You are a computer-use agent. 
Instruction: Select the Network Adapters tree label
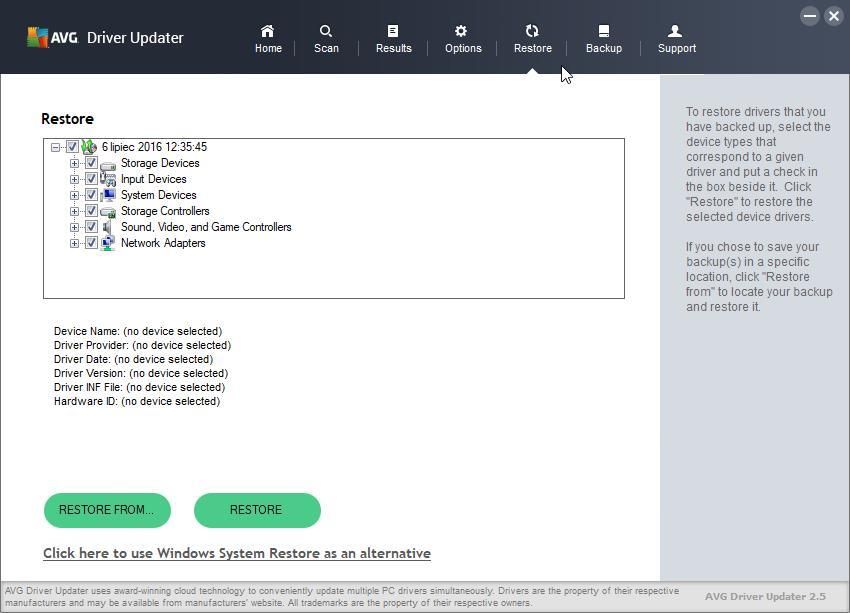pos(163,243)
